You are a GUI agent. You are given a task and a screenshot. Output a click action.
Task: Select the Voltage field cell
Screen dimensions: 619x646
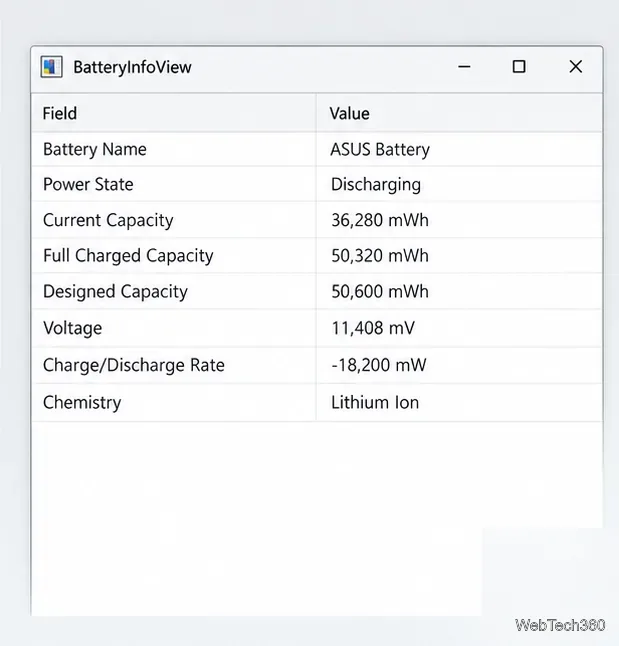point(174,328)
